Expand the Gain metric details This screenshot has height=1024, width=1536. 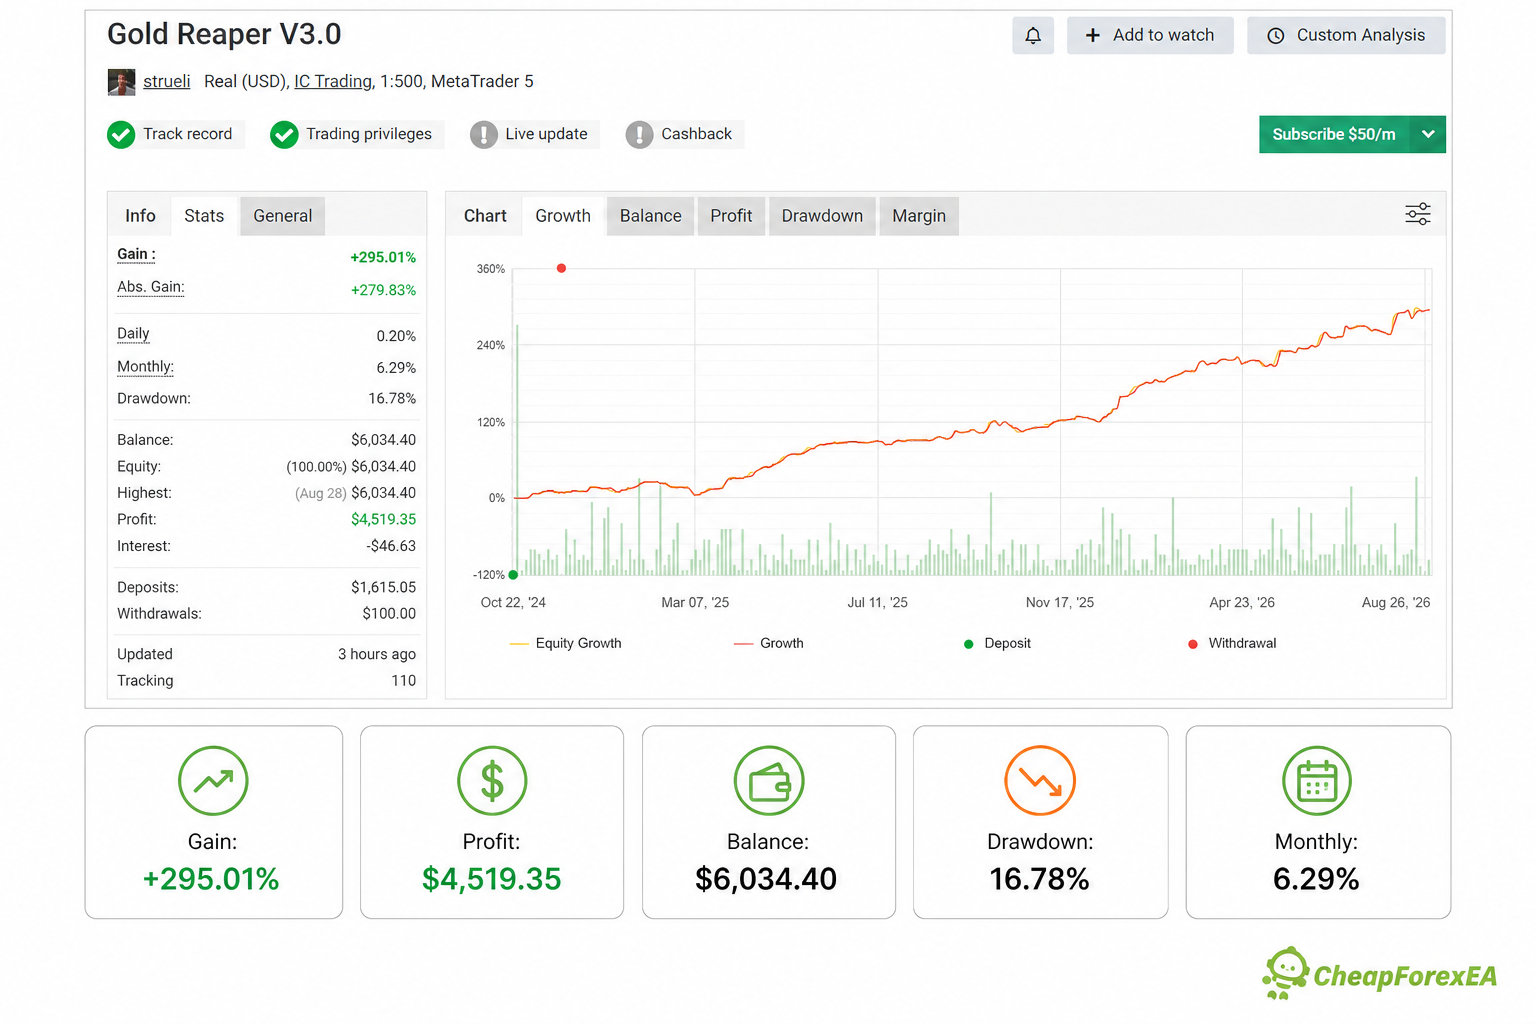coord(136,254)
